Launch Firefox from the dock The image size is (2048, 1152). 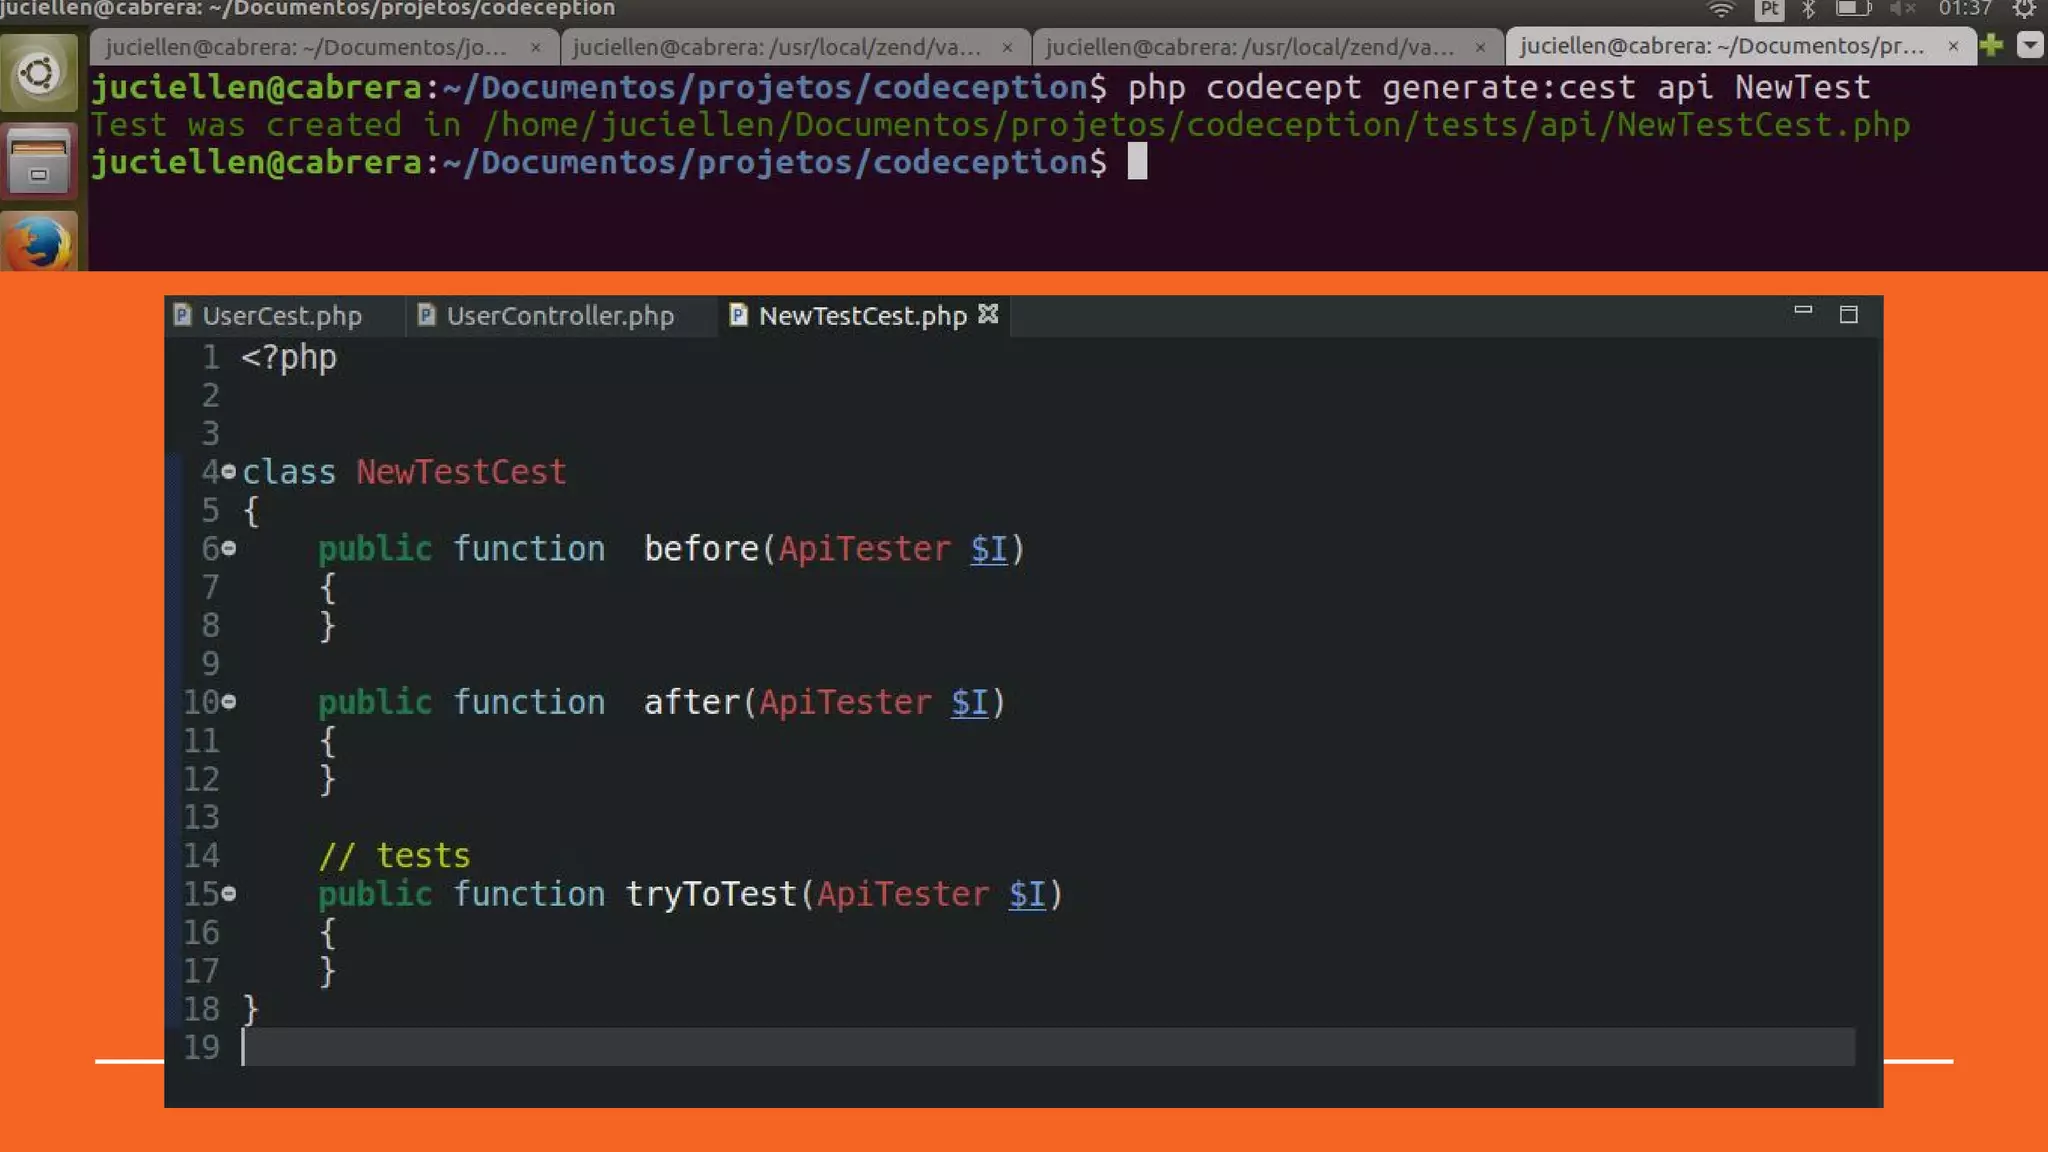click(x=39, y=243)
